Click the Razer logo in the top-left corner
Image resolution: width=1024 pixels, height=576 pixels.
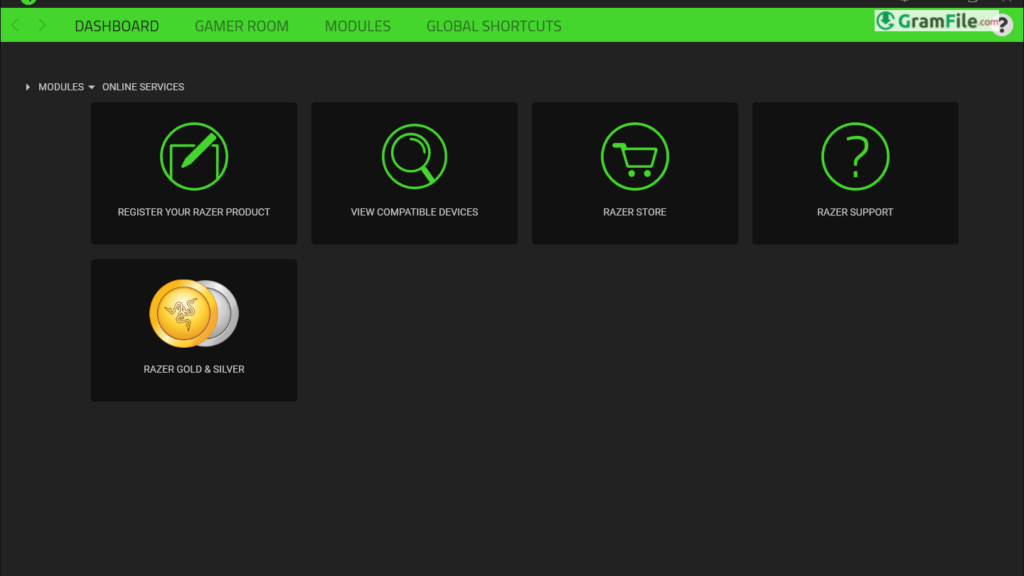coord(26,3)
